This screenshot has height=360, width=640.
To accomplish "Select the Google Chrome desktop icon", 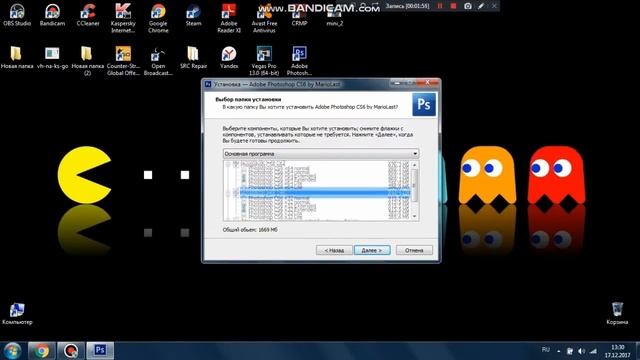I will (158, 18).
